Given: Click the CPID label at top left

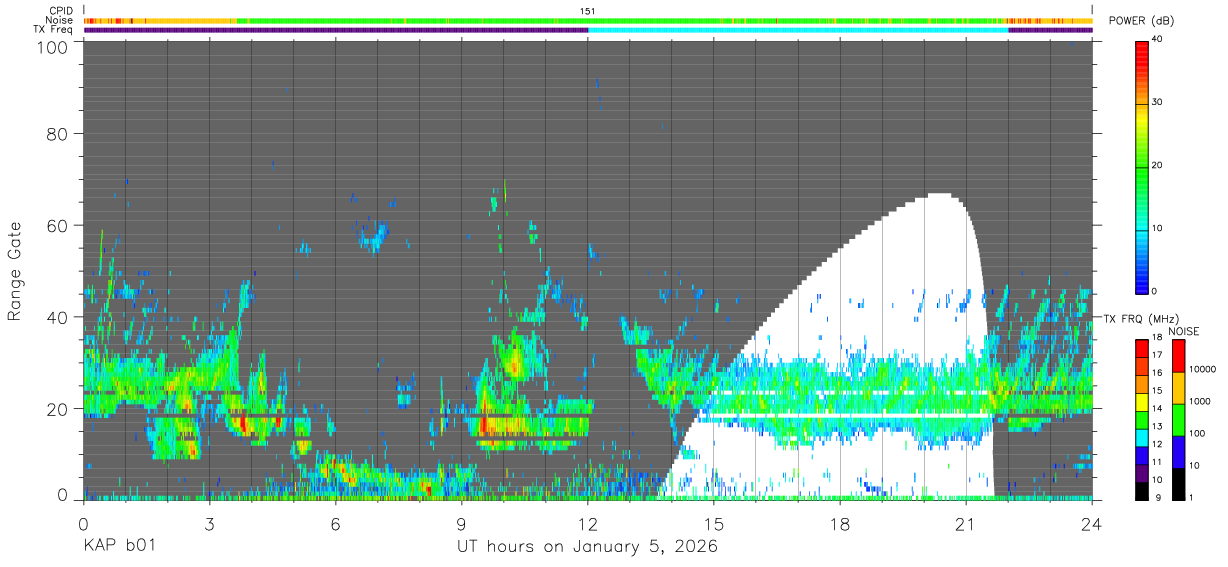Looking at the screenshot, I should pos(61,11).
